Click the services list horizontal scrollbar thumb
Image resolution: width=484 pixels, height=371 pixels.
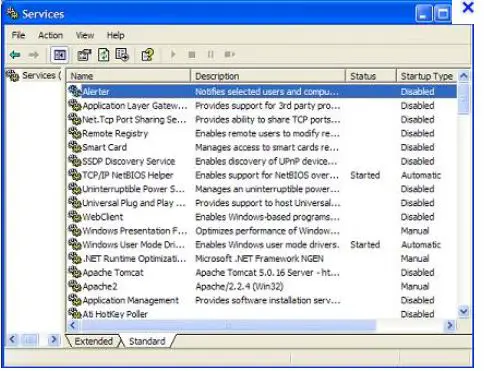coord(228,325)
